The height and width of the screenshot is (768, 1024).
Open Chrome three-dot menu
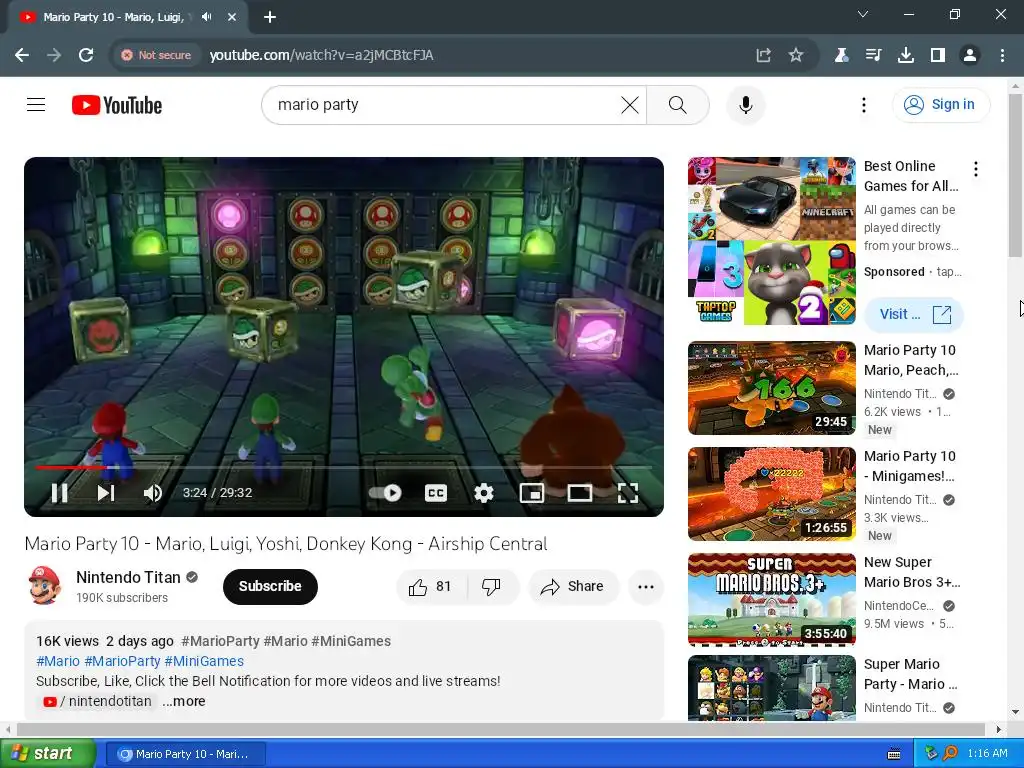coord(1002,55)
